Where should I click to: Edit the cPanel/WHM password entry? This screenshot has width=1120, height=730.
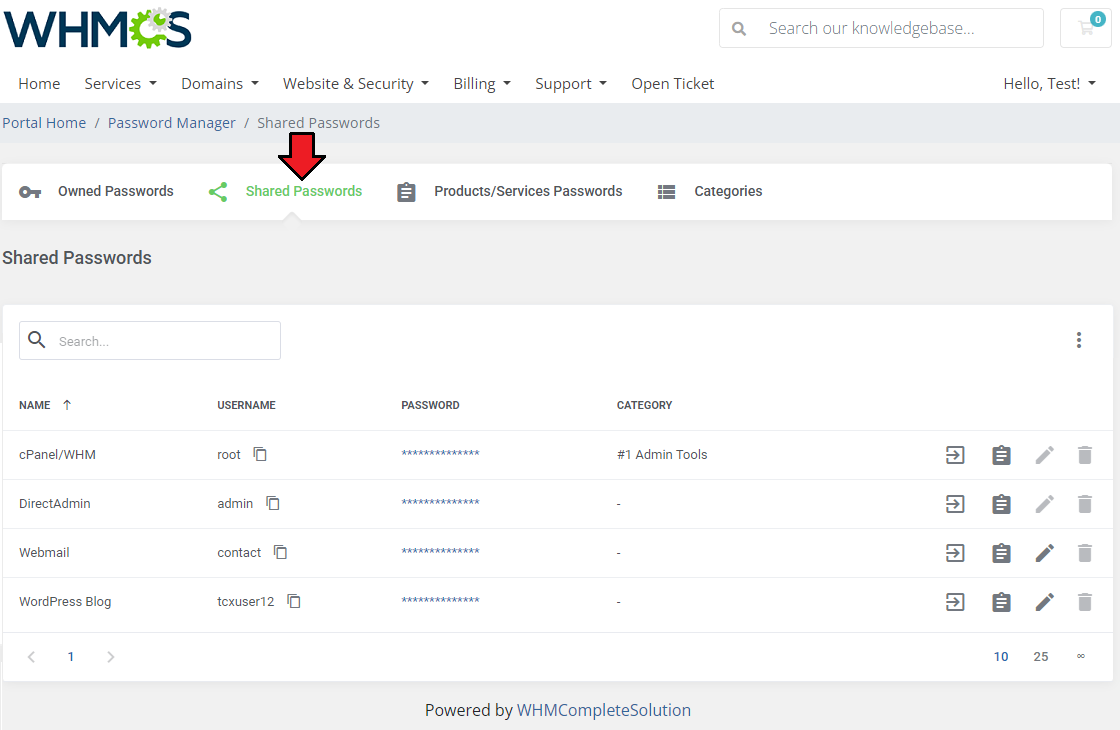click(1044, 454)
